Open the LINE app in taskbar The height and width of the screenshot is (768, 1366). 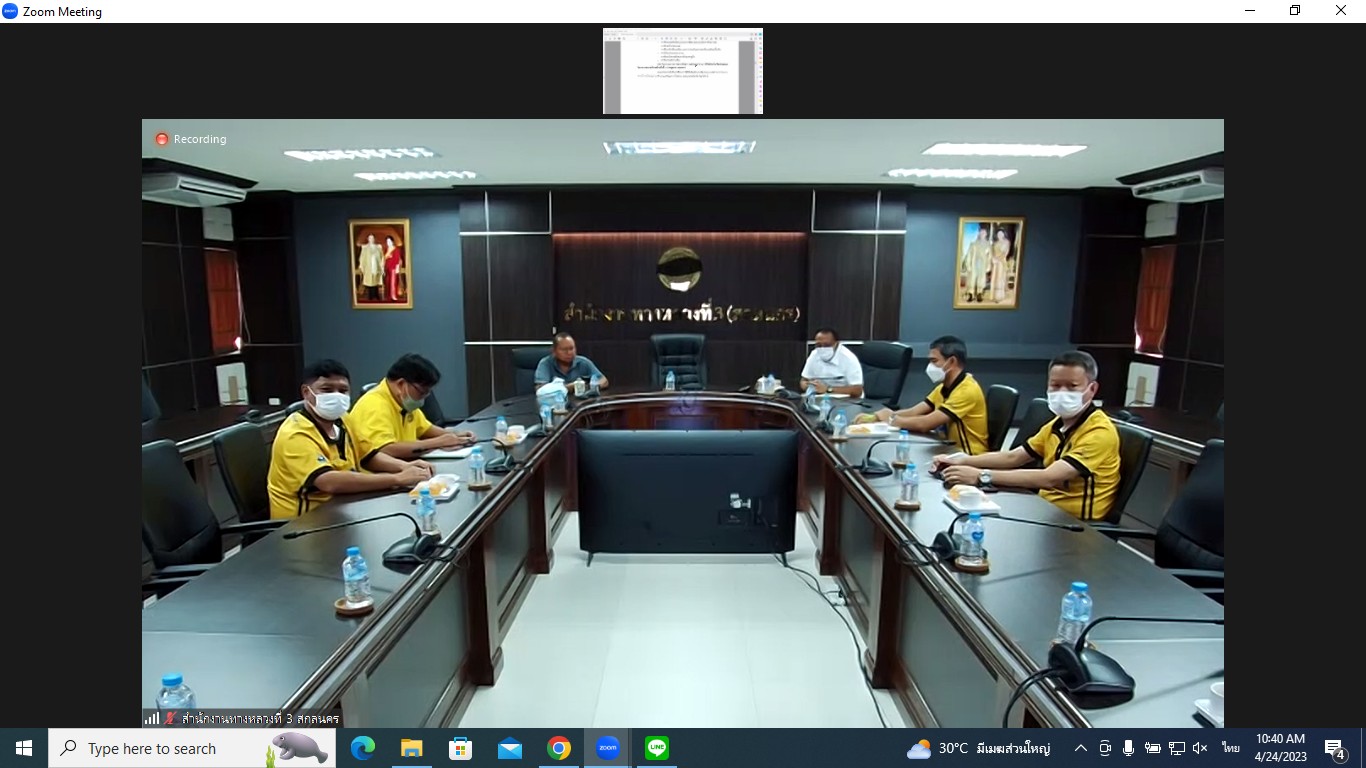click(656, 748)
